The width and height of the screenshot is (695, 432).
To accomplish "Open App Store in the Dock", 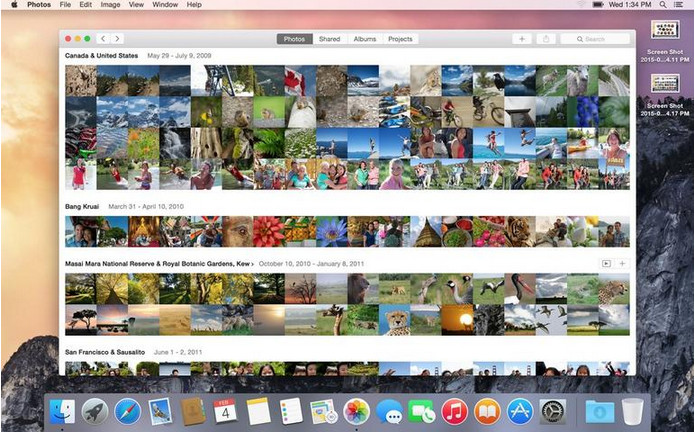I will coord(520,412).
